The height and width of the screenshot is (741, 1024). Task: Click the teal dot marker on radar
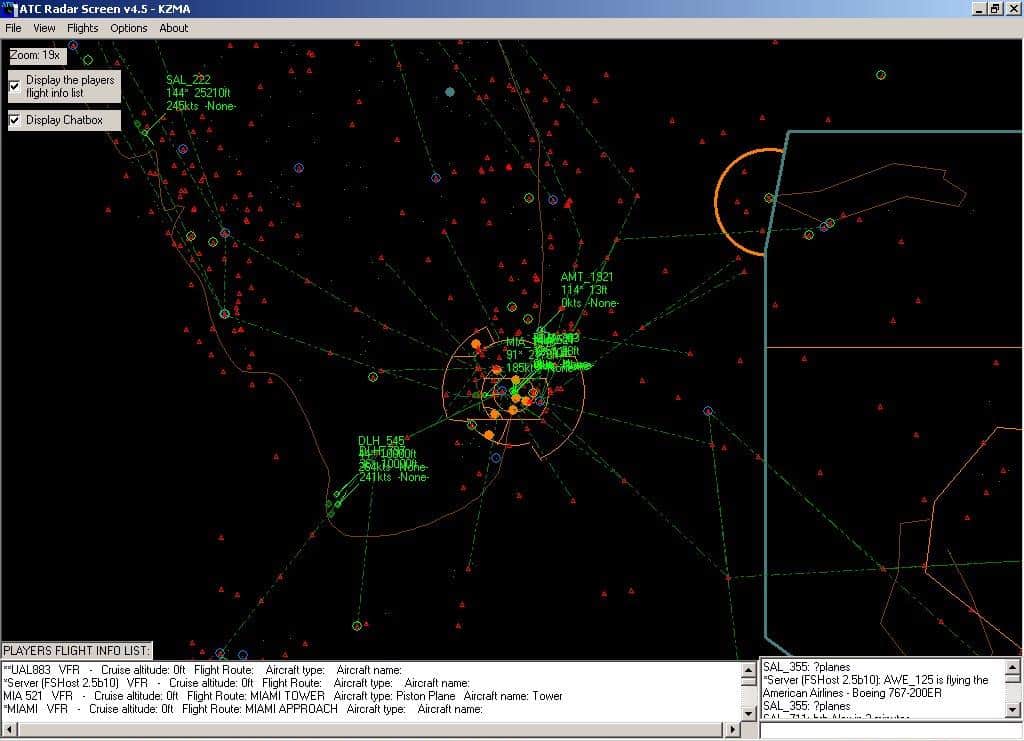coord(450,92)
